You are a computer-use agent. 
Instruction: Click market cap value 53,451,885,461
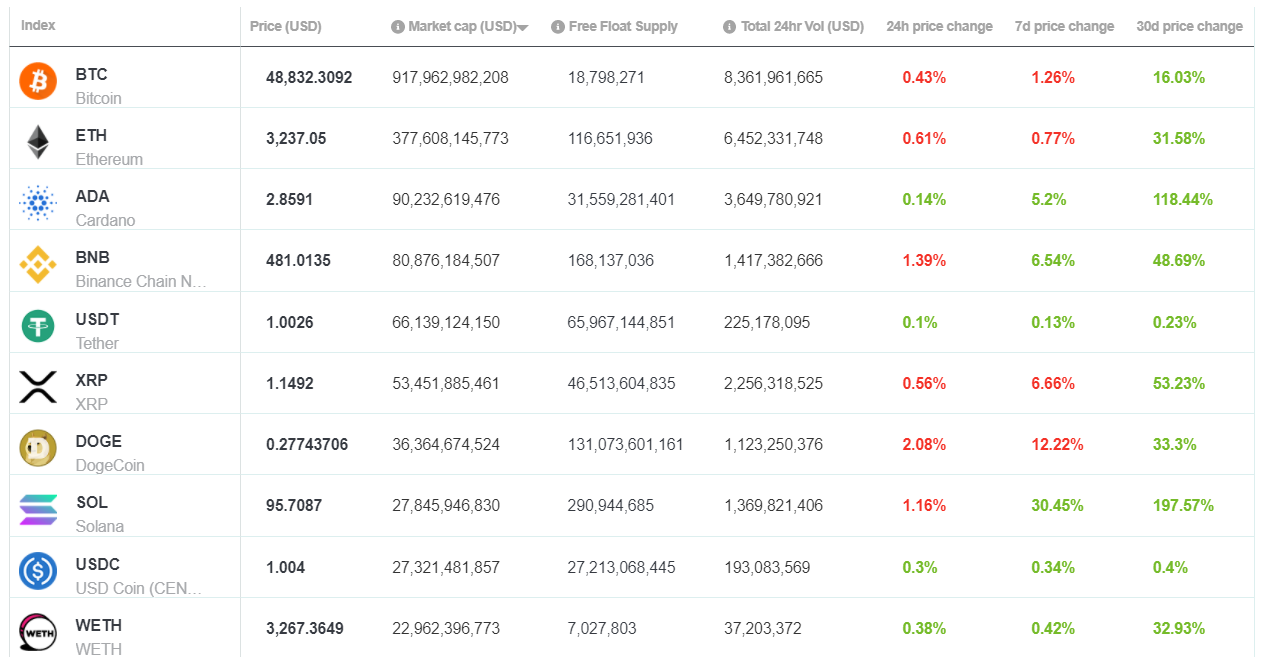[446, 383]
